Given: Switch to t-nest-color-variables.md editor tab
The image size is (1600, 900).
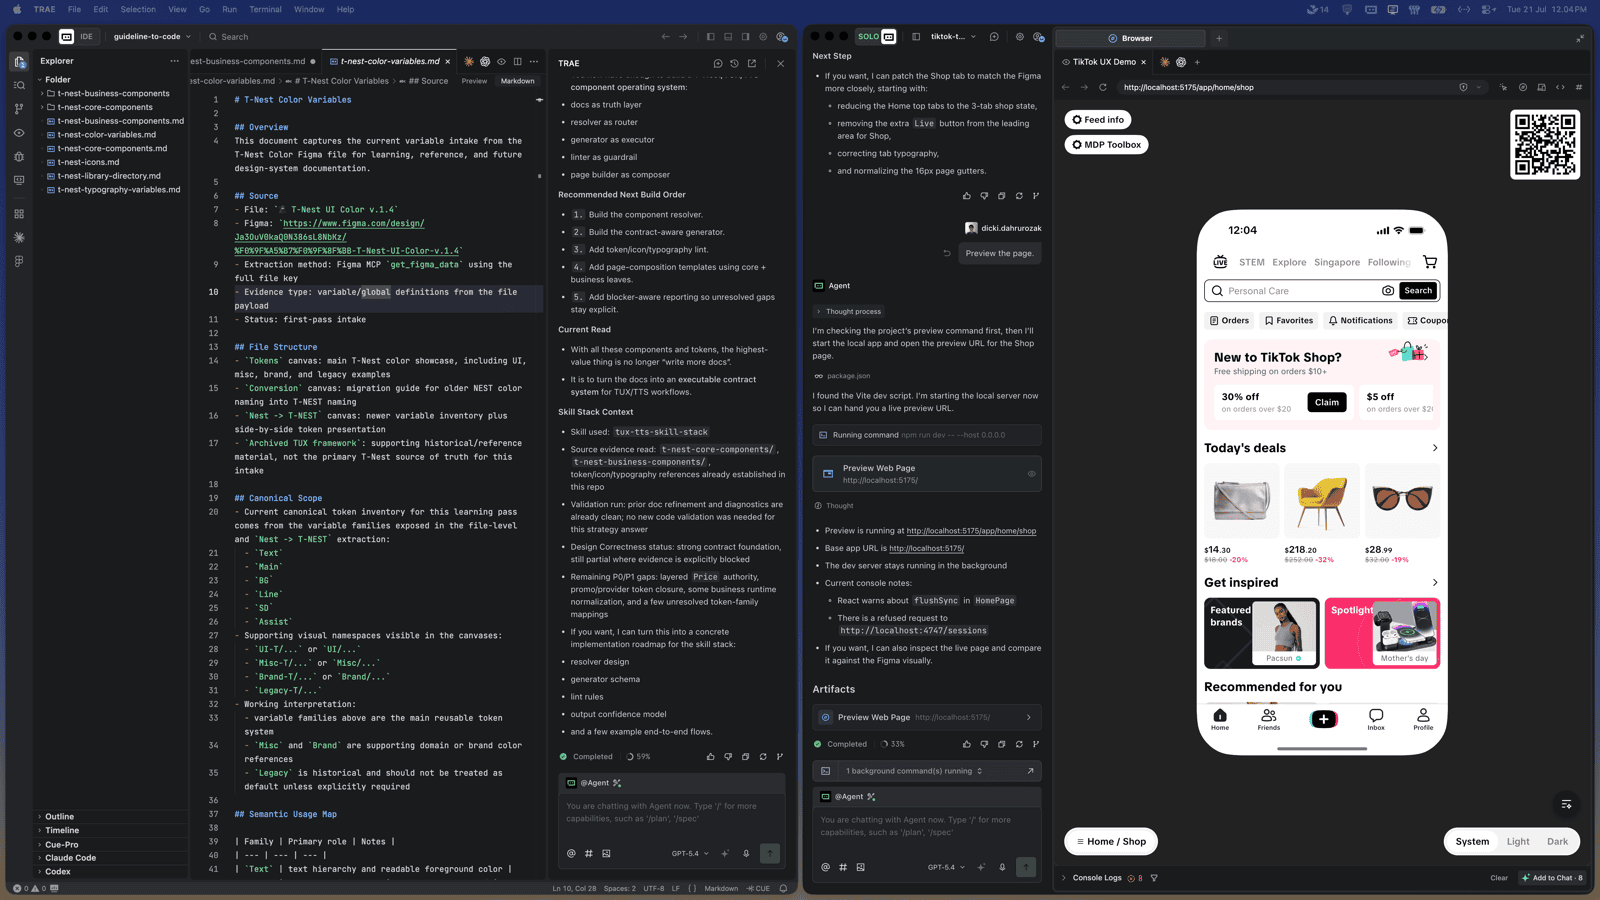Looking at the screenshot, I should [x=390, y=61].
